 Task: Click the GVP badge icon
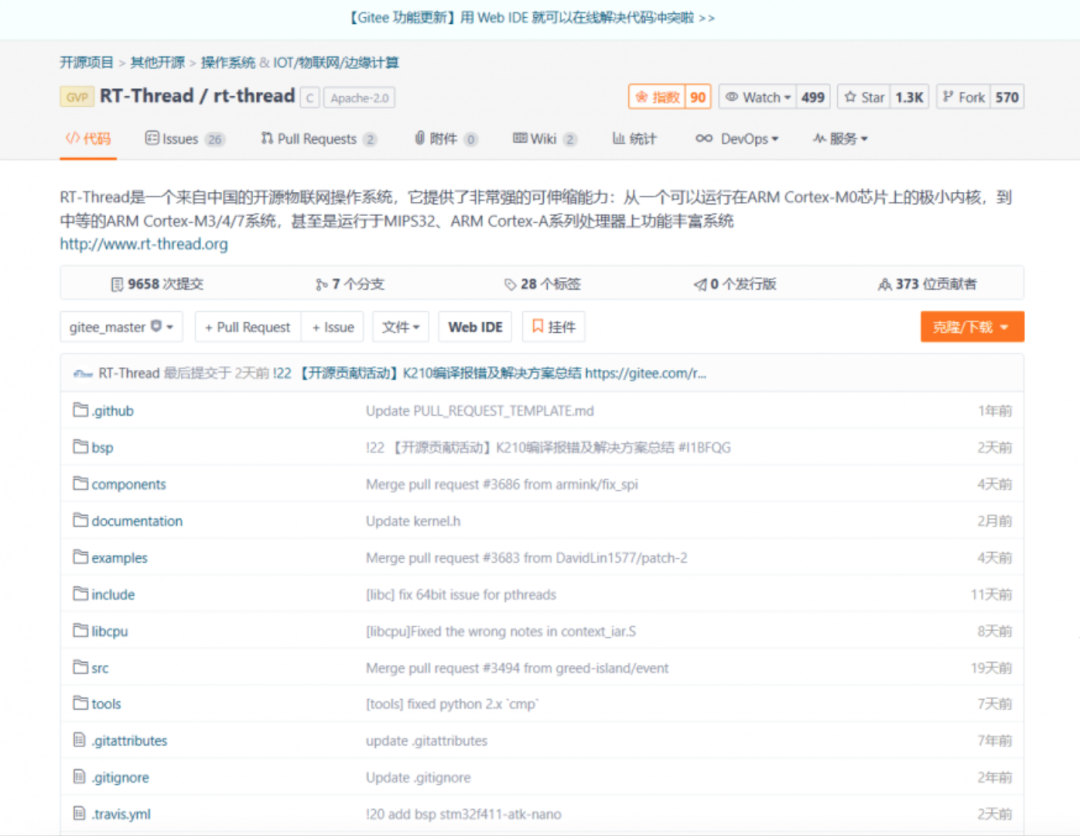[77, 97]
